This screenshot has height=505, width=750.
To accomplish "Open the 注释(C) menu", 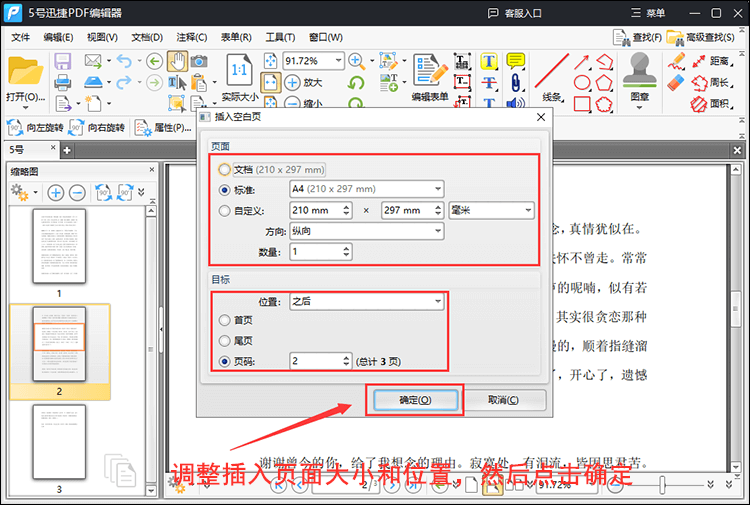I will (191, 37).
